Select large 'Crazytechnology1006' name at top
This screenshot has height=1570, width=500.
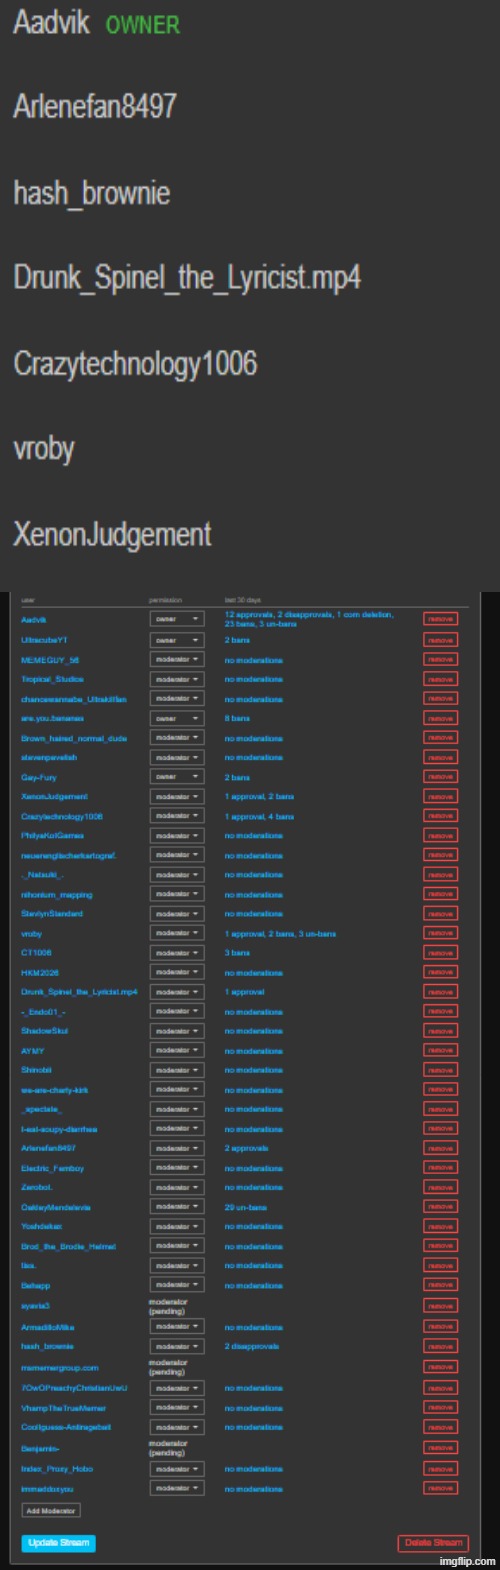tap(135, 364)
